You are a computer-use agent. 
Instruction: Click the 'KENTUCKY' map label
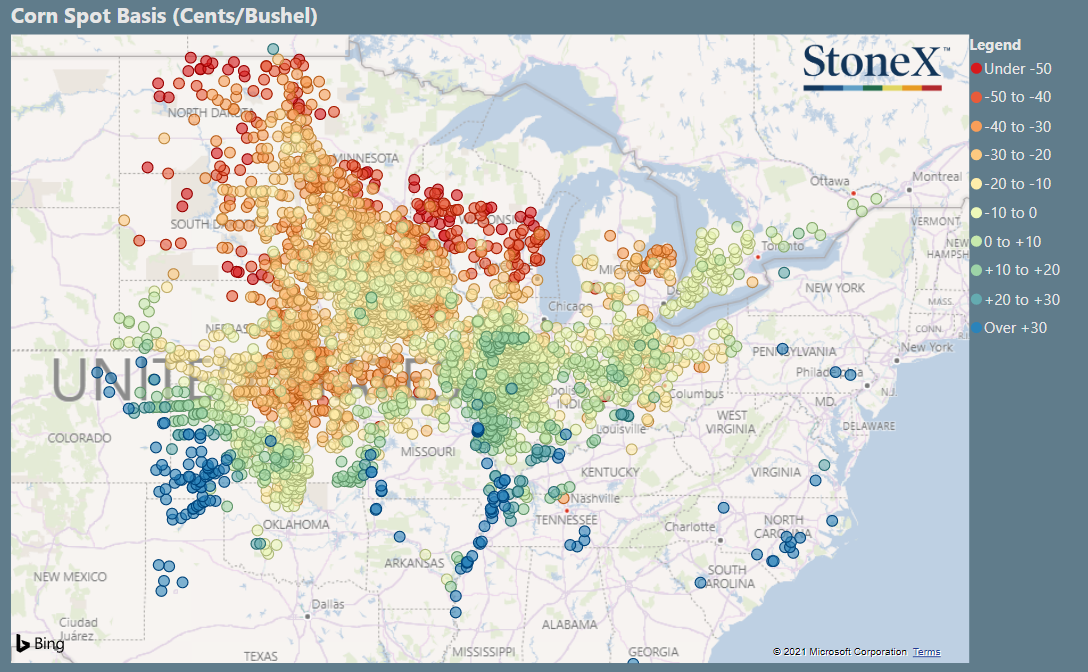coord(610,472)
